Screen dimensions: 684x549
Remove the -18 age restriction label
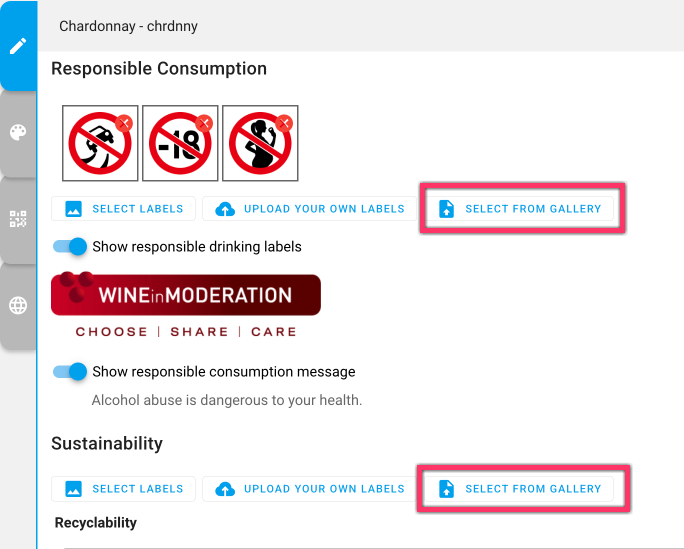[x=204, y=123]
